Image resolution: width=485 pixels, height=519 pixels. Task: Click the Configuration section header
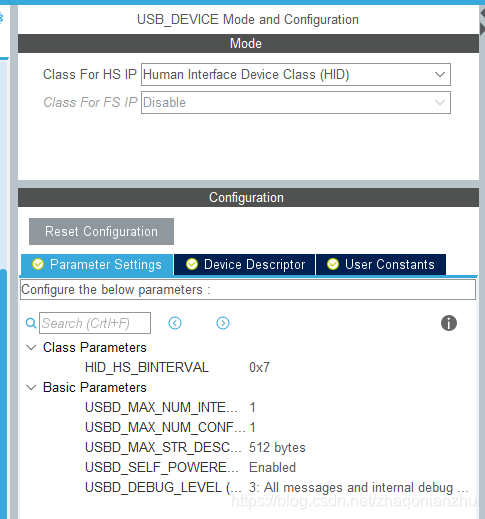[x=248, y=197]
